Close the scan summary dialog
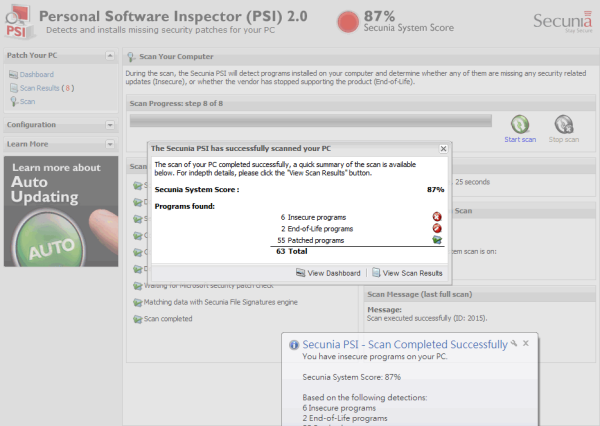 pyautogui.click(x=443, y=149)
